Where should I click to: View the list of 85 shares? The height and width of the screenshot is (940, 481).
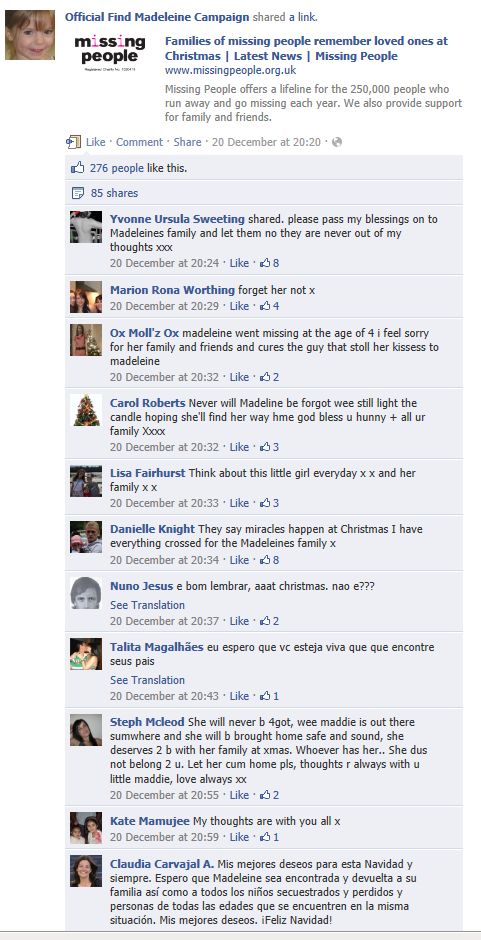coord(114,193)
